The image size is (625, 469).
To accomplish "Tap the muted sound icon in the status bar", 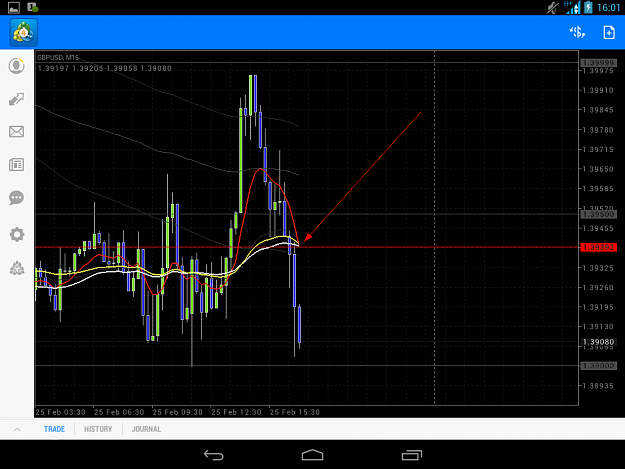I will (x=553, y=7).
